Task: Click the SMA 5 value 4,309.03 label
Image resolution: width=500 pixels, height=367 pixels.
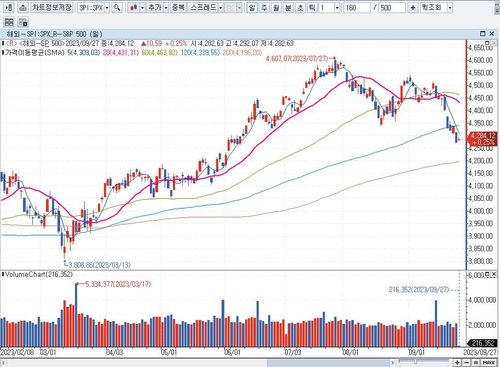Action: coord(83,53)
